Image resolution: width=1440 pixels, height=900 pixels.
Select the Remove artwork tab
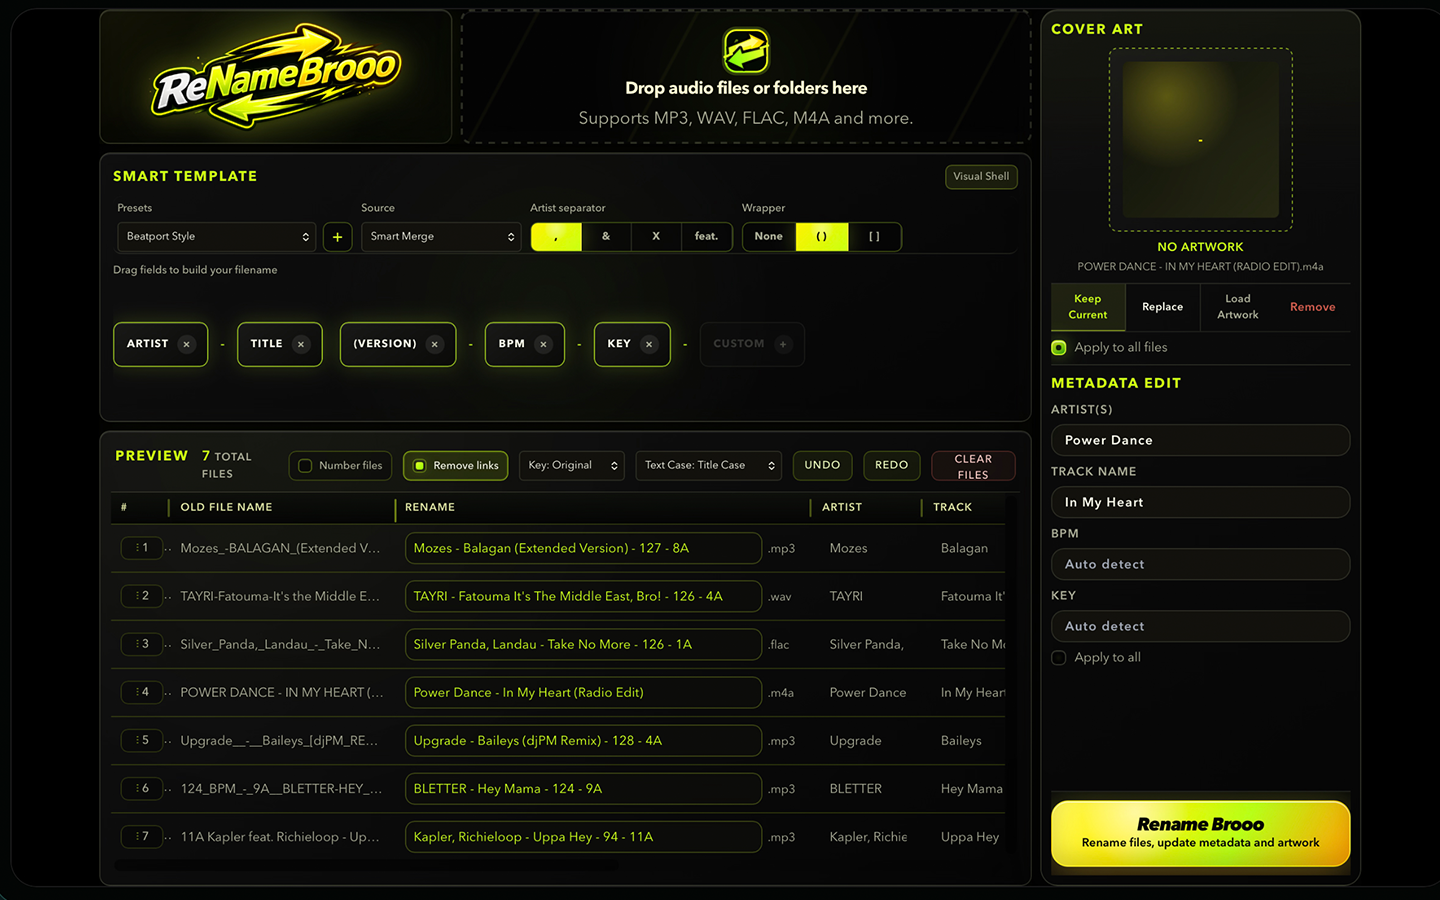(x=1312, y=307)
